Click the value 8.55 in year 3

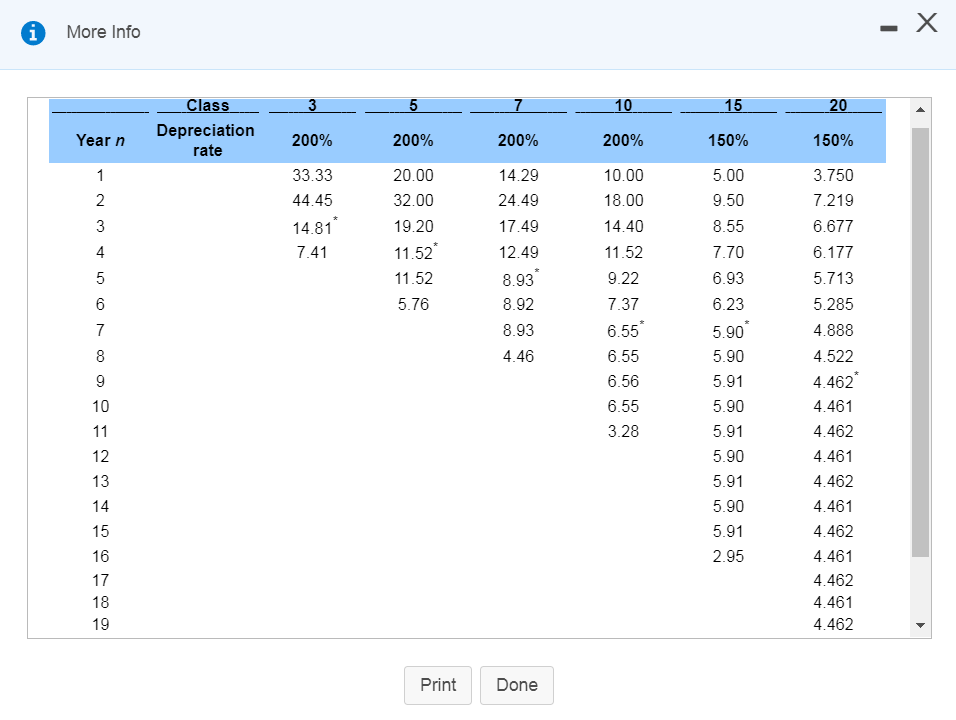(728, 227)
